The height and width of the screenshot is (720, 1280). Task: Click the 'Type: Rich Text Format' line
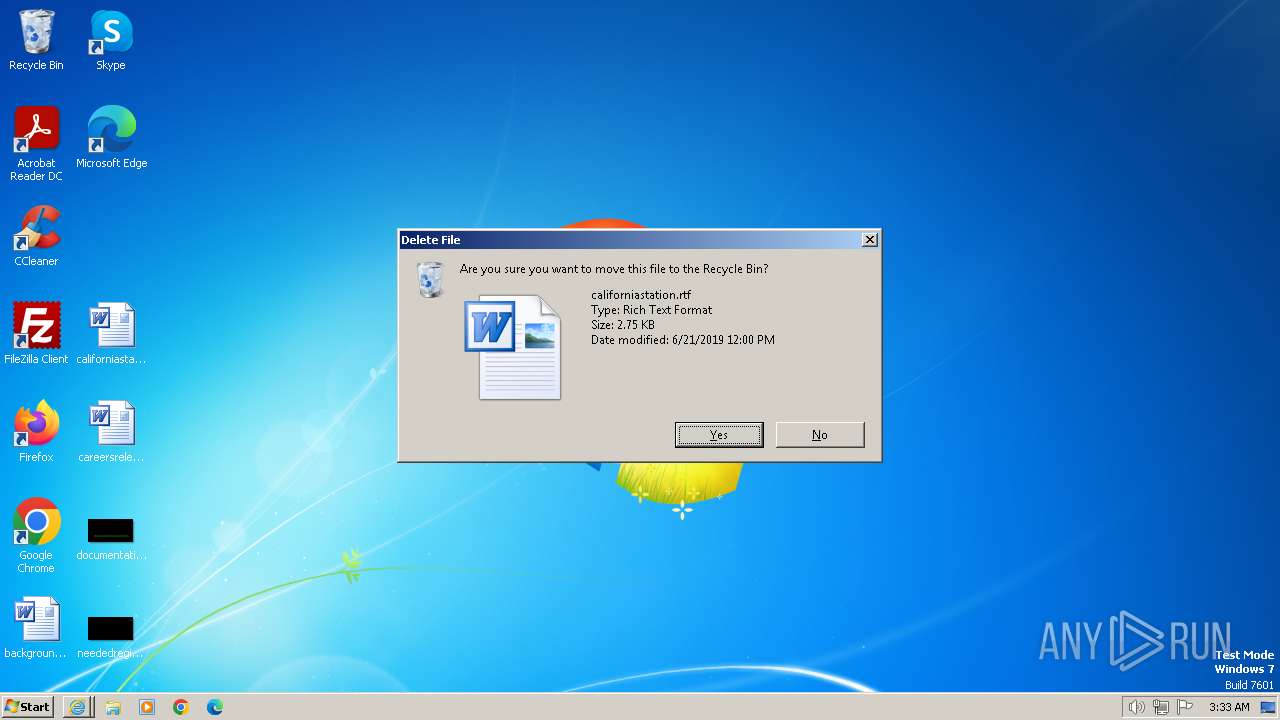pos(651,310)
